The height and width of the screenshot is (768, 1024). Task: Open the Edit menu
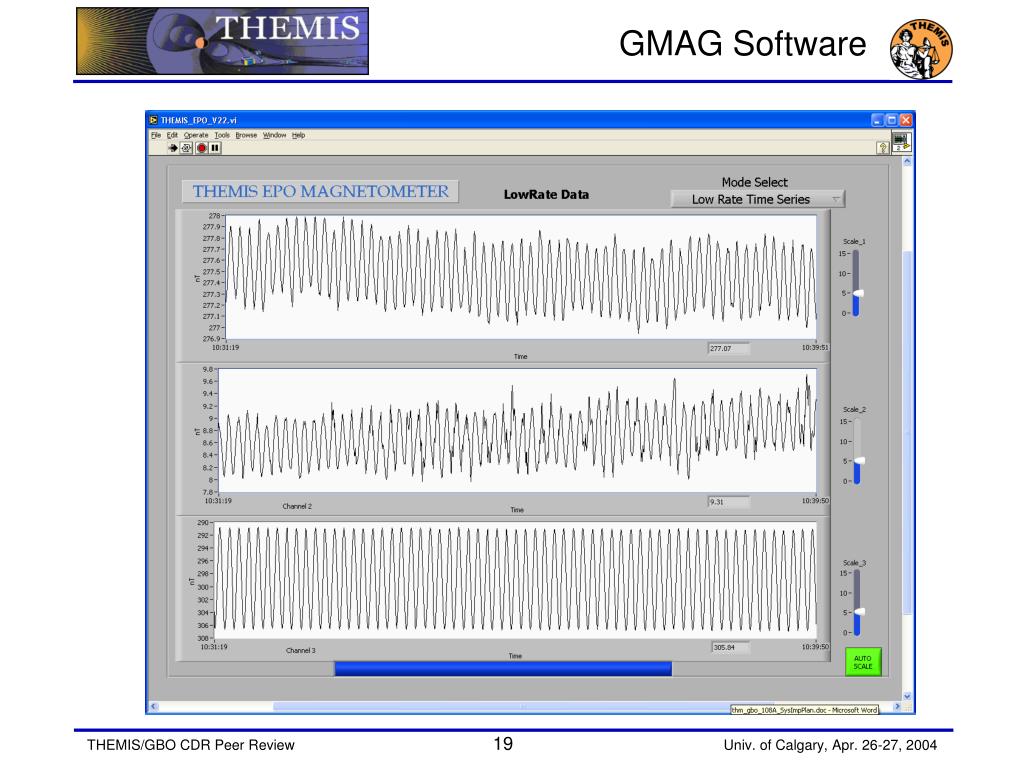pyautogui.click(x=172, y=135)
